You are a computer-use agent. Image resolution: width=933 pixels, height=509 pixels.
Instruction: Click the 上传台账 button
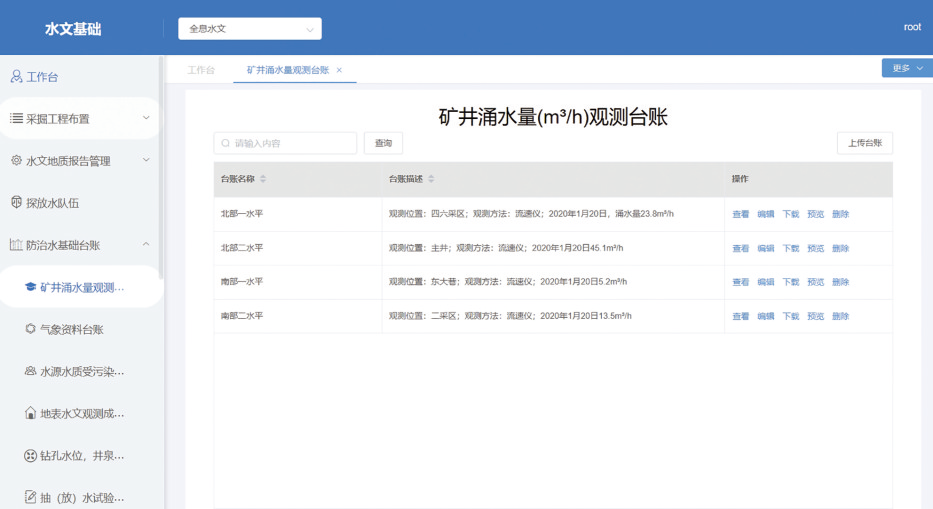865,143
